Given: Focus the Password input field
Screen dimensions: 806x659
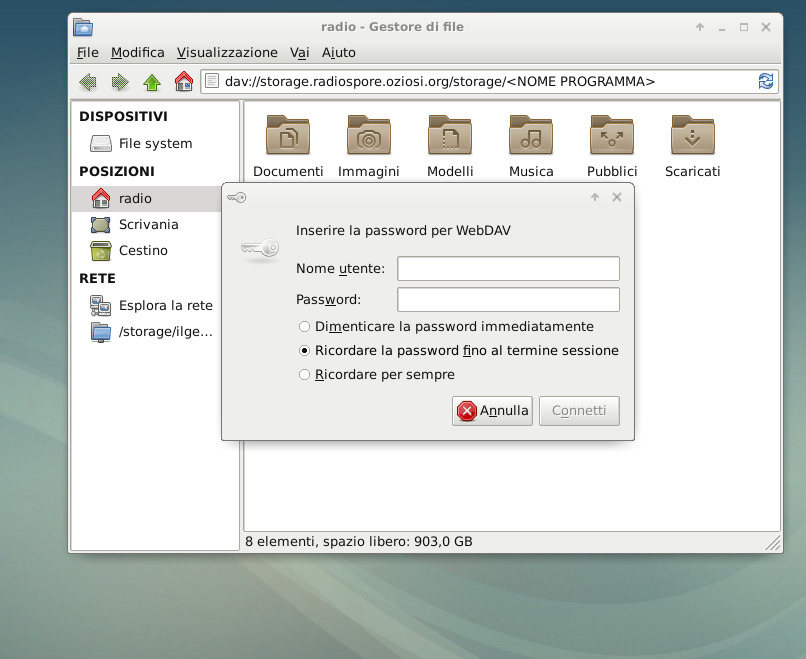Looking at the screenshot, I should pos(508,300).
